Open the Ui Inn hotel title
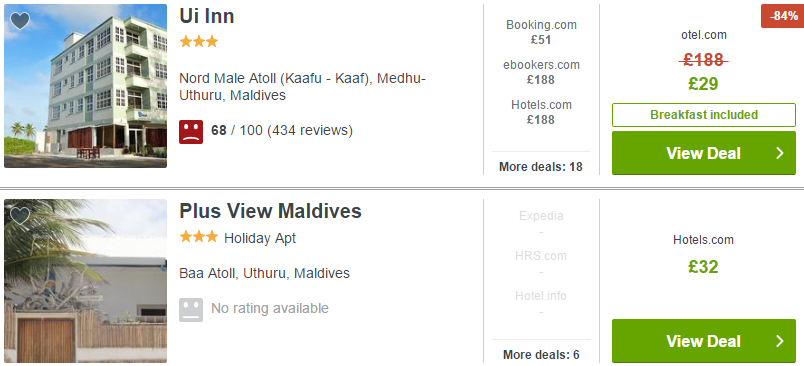This screenshot has height=366, width=804. point(207,16)
